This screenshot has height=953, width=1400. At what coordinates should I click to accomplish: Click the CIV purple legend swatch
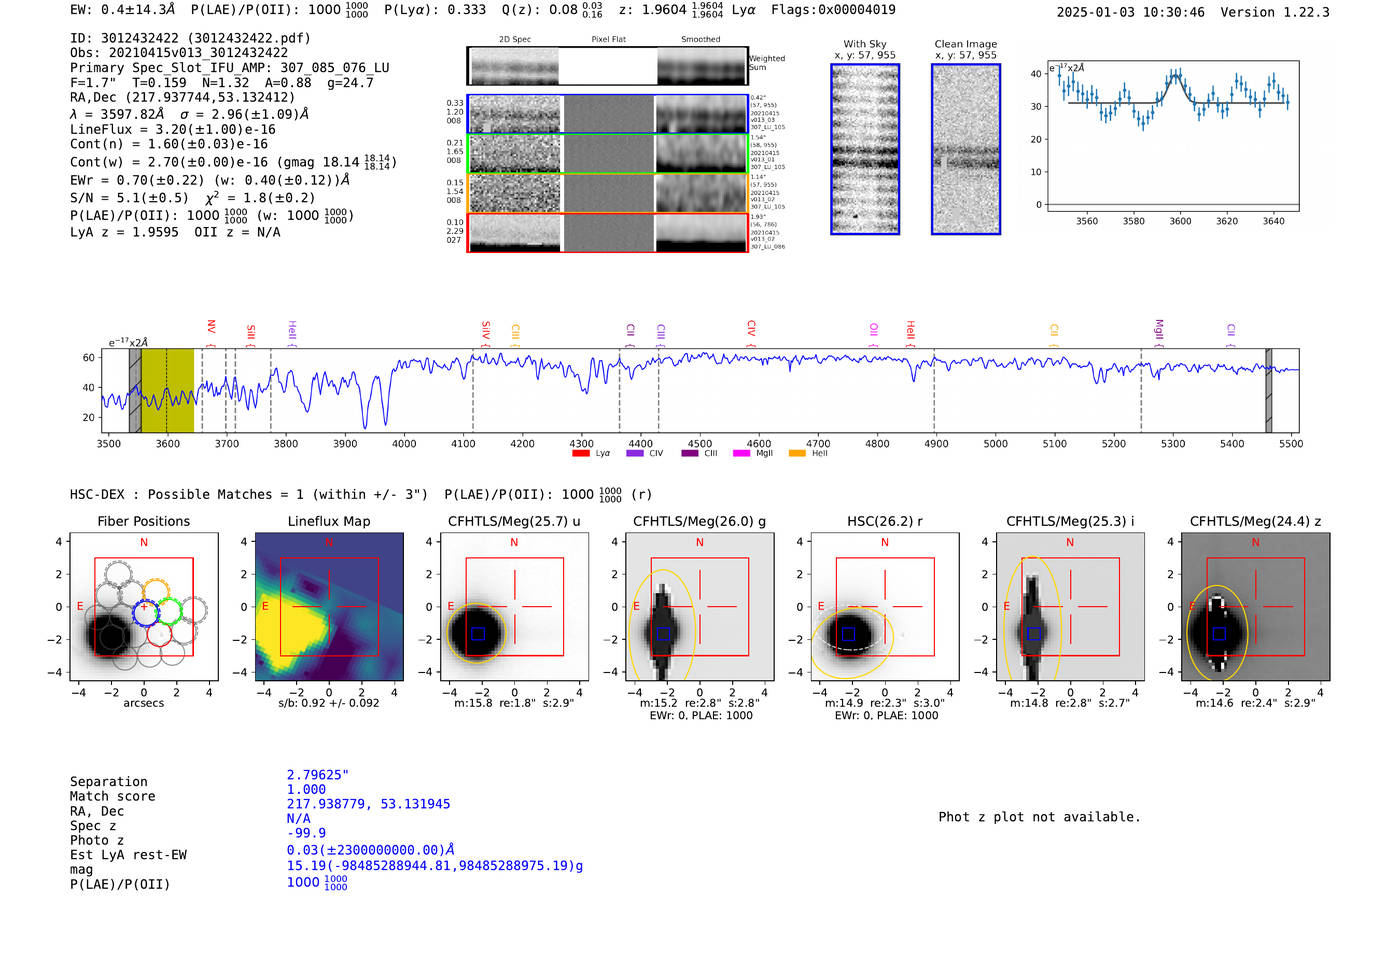[x=634, y=453]
